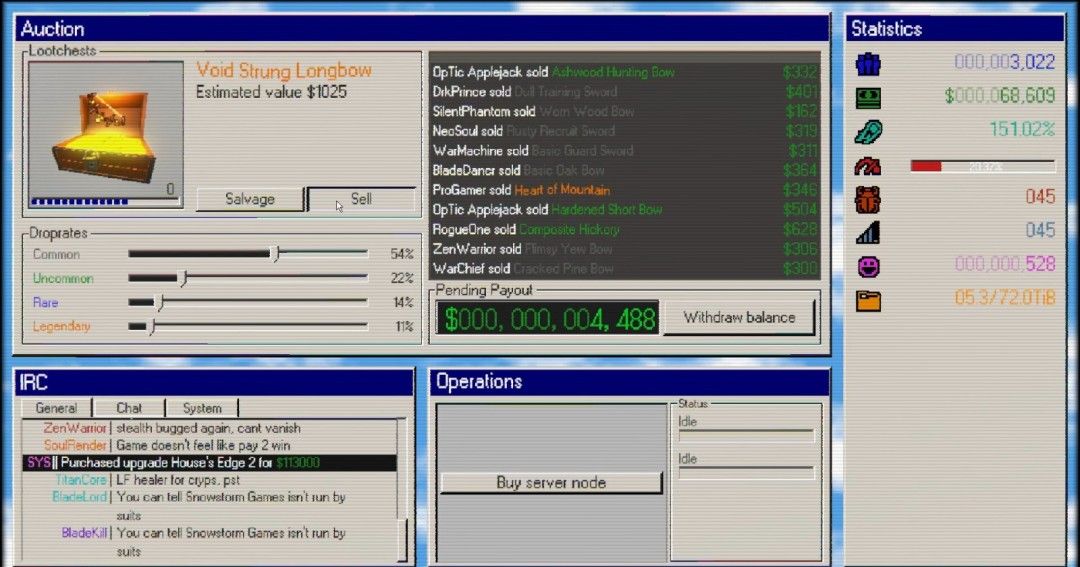Adjust the Legendary droprate slider handle
This screenshot has width=1080, height=567.
151,326
